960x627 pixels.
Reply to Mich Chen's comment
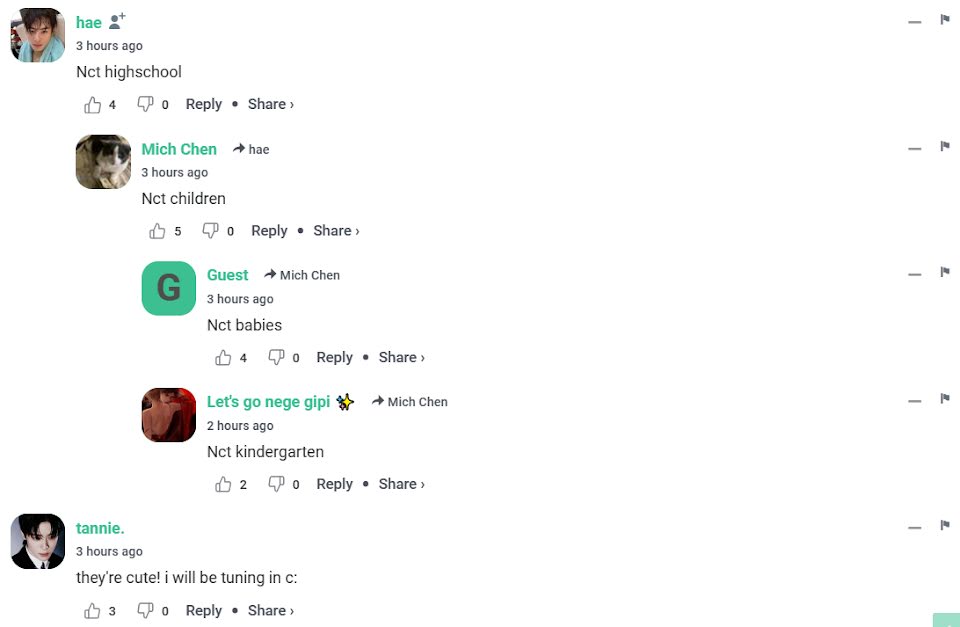[269, 231]
